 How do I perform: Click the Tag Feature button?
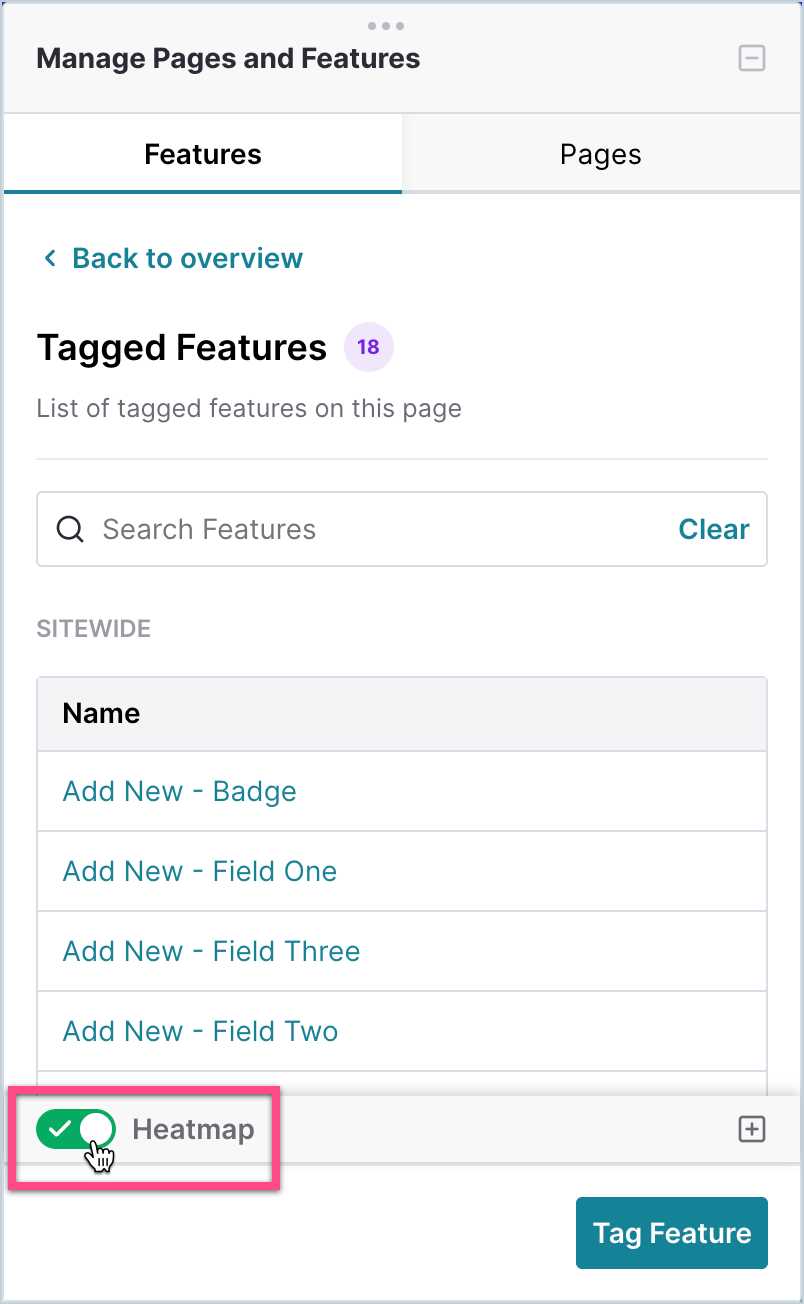pyautogui.click(x=671, y=1233)
